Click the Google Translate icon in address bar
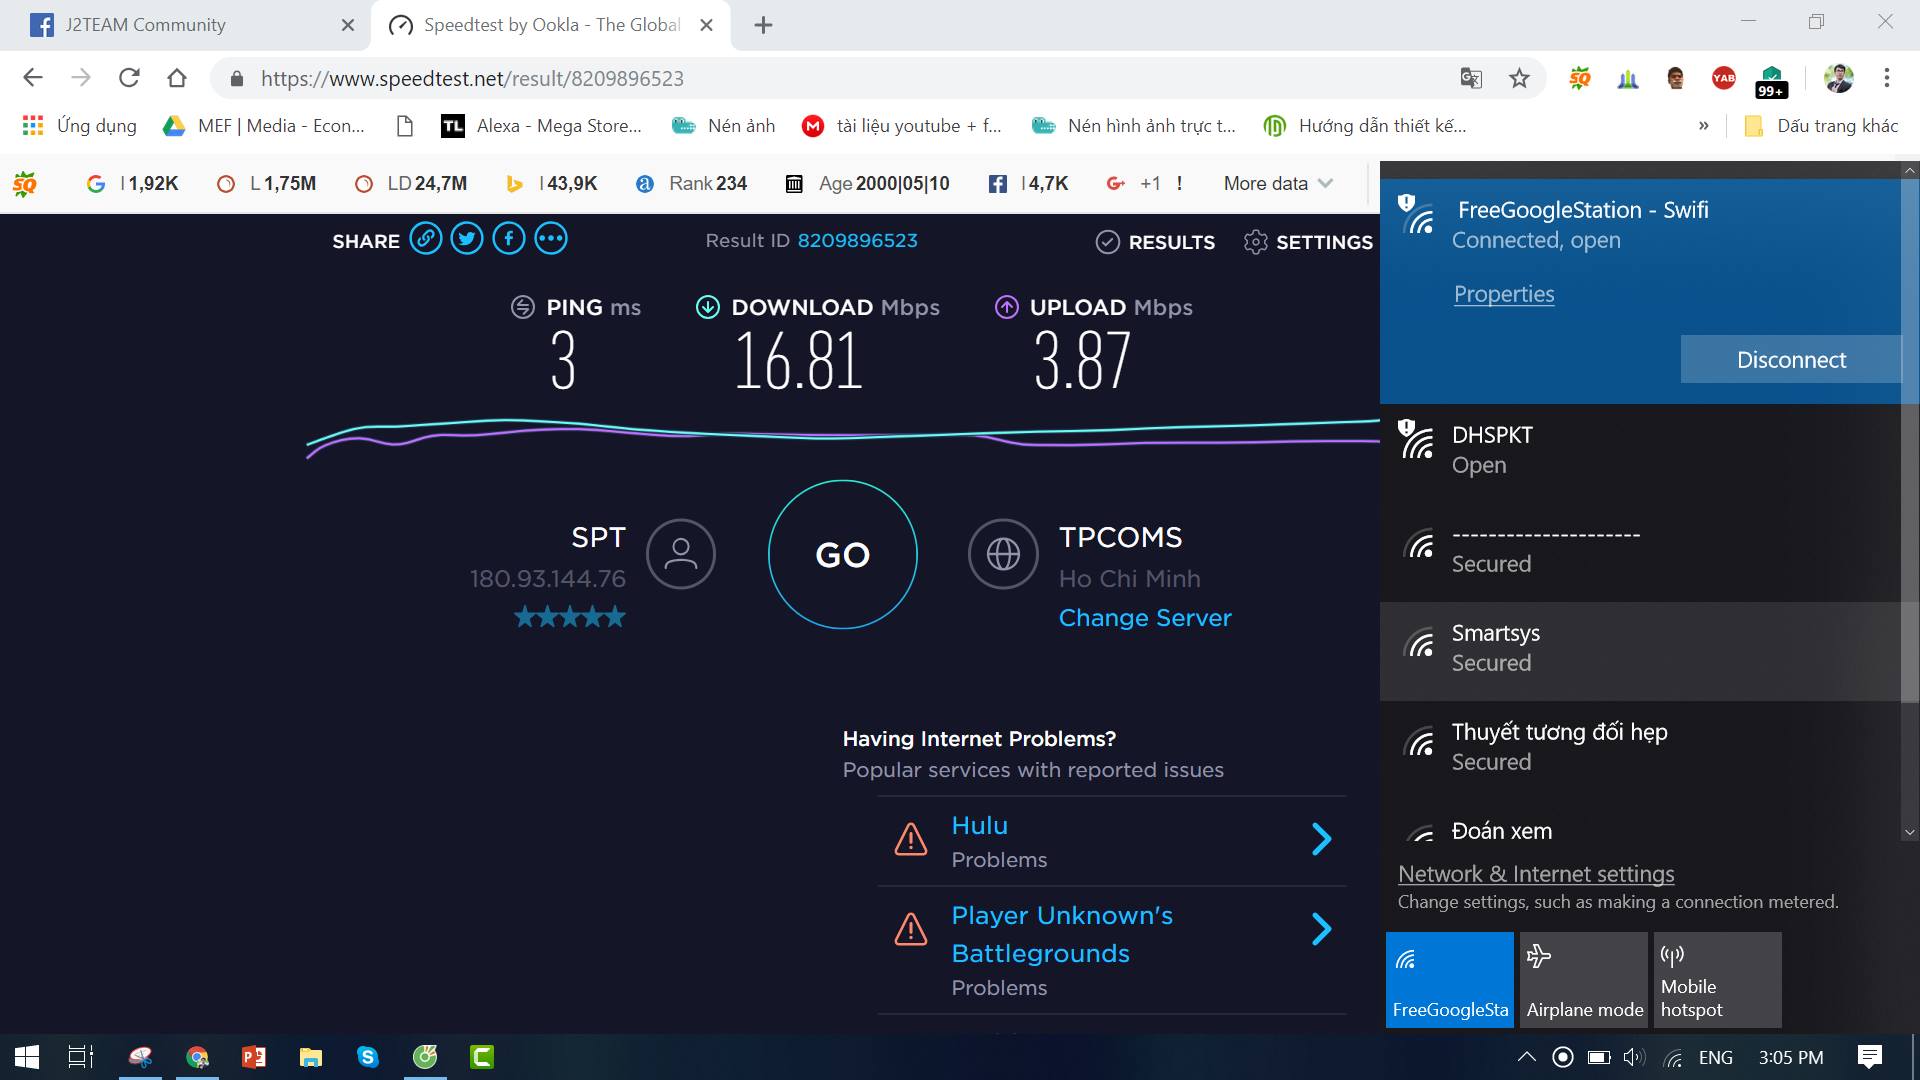The height and width of the screenshot is (1080, 1920). pos(1471,78)
